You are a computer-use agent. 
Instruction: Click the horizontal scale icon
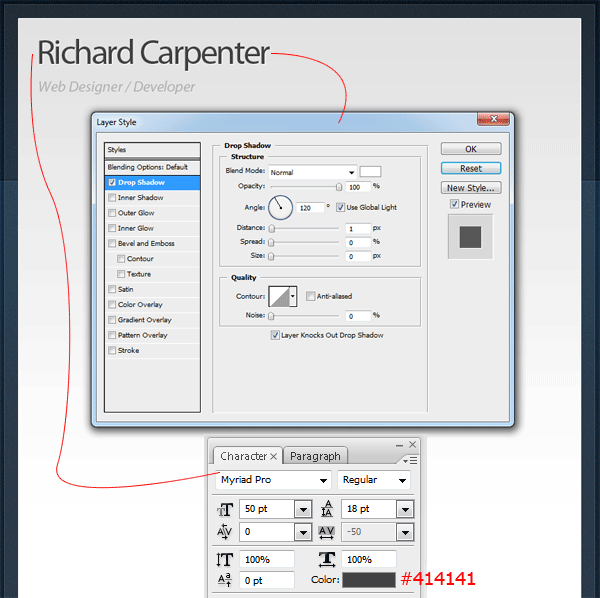coord(327,559)
